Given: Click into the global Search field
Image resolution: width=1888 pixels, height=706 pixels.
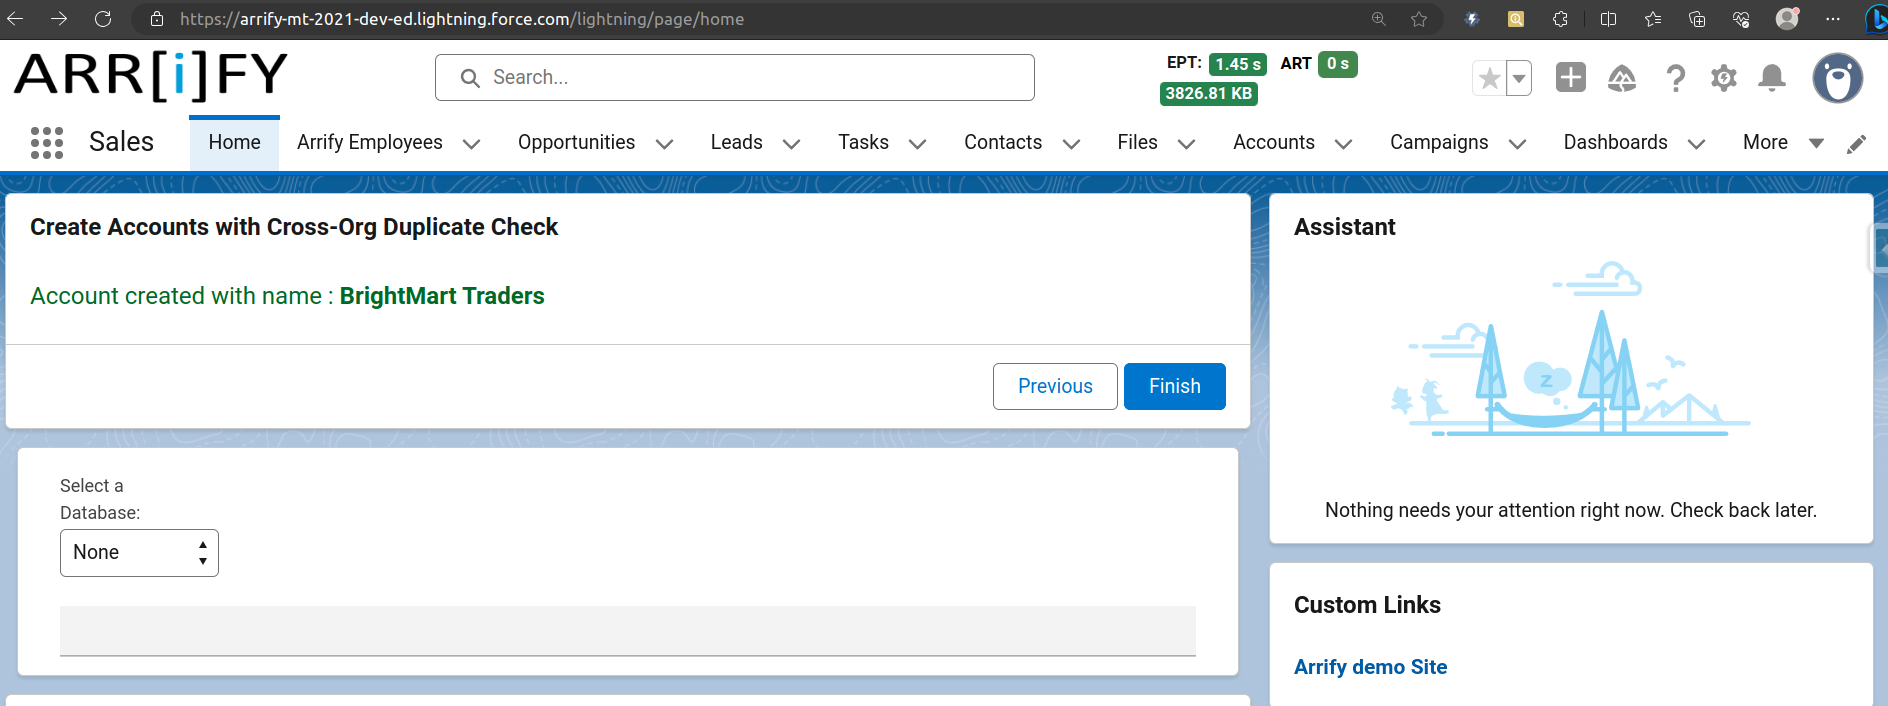Looking at the screenshot, I should (x=735, y=78).
